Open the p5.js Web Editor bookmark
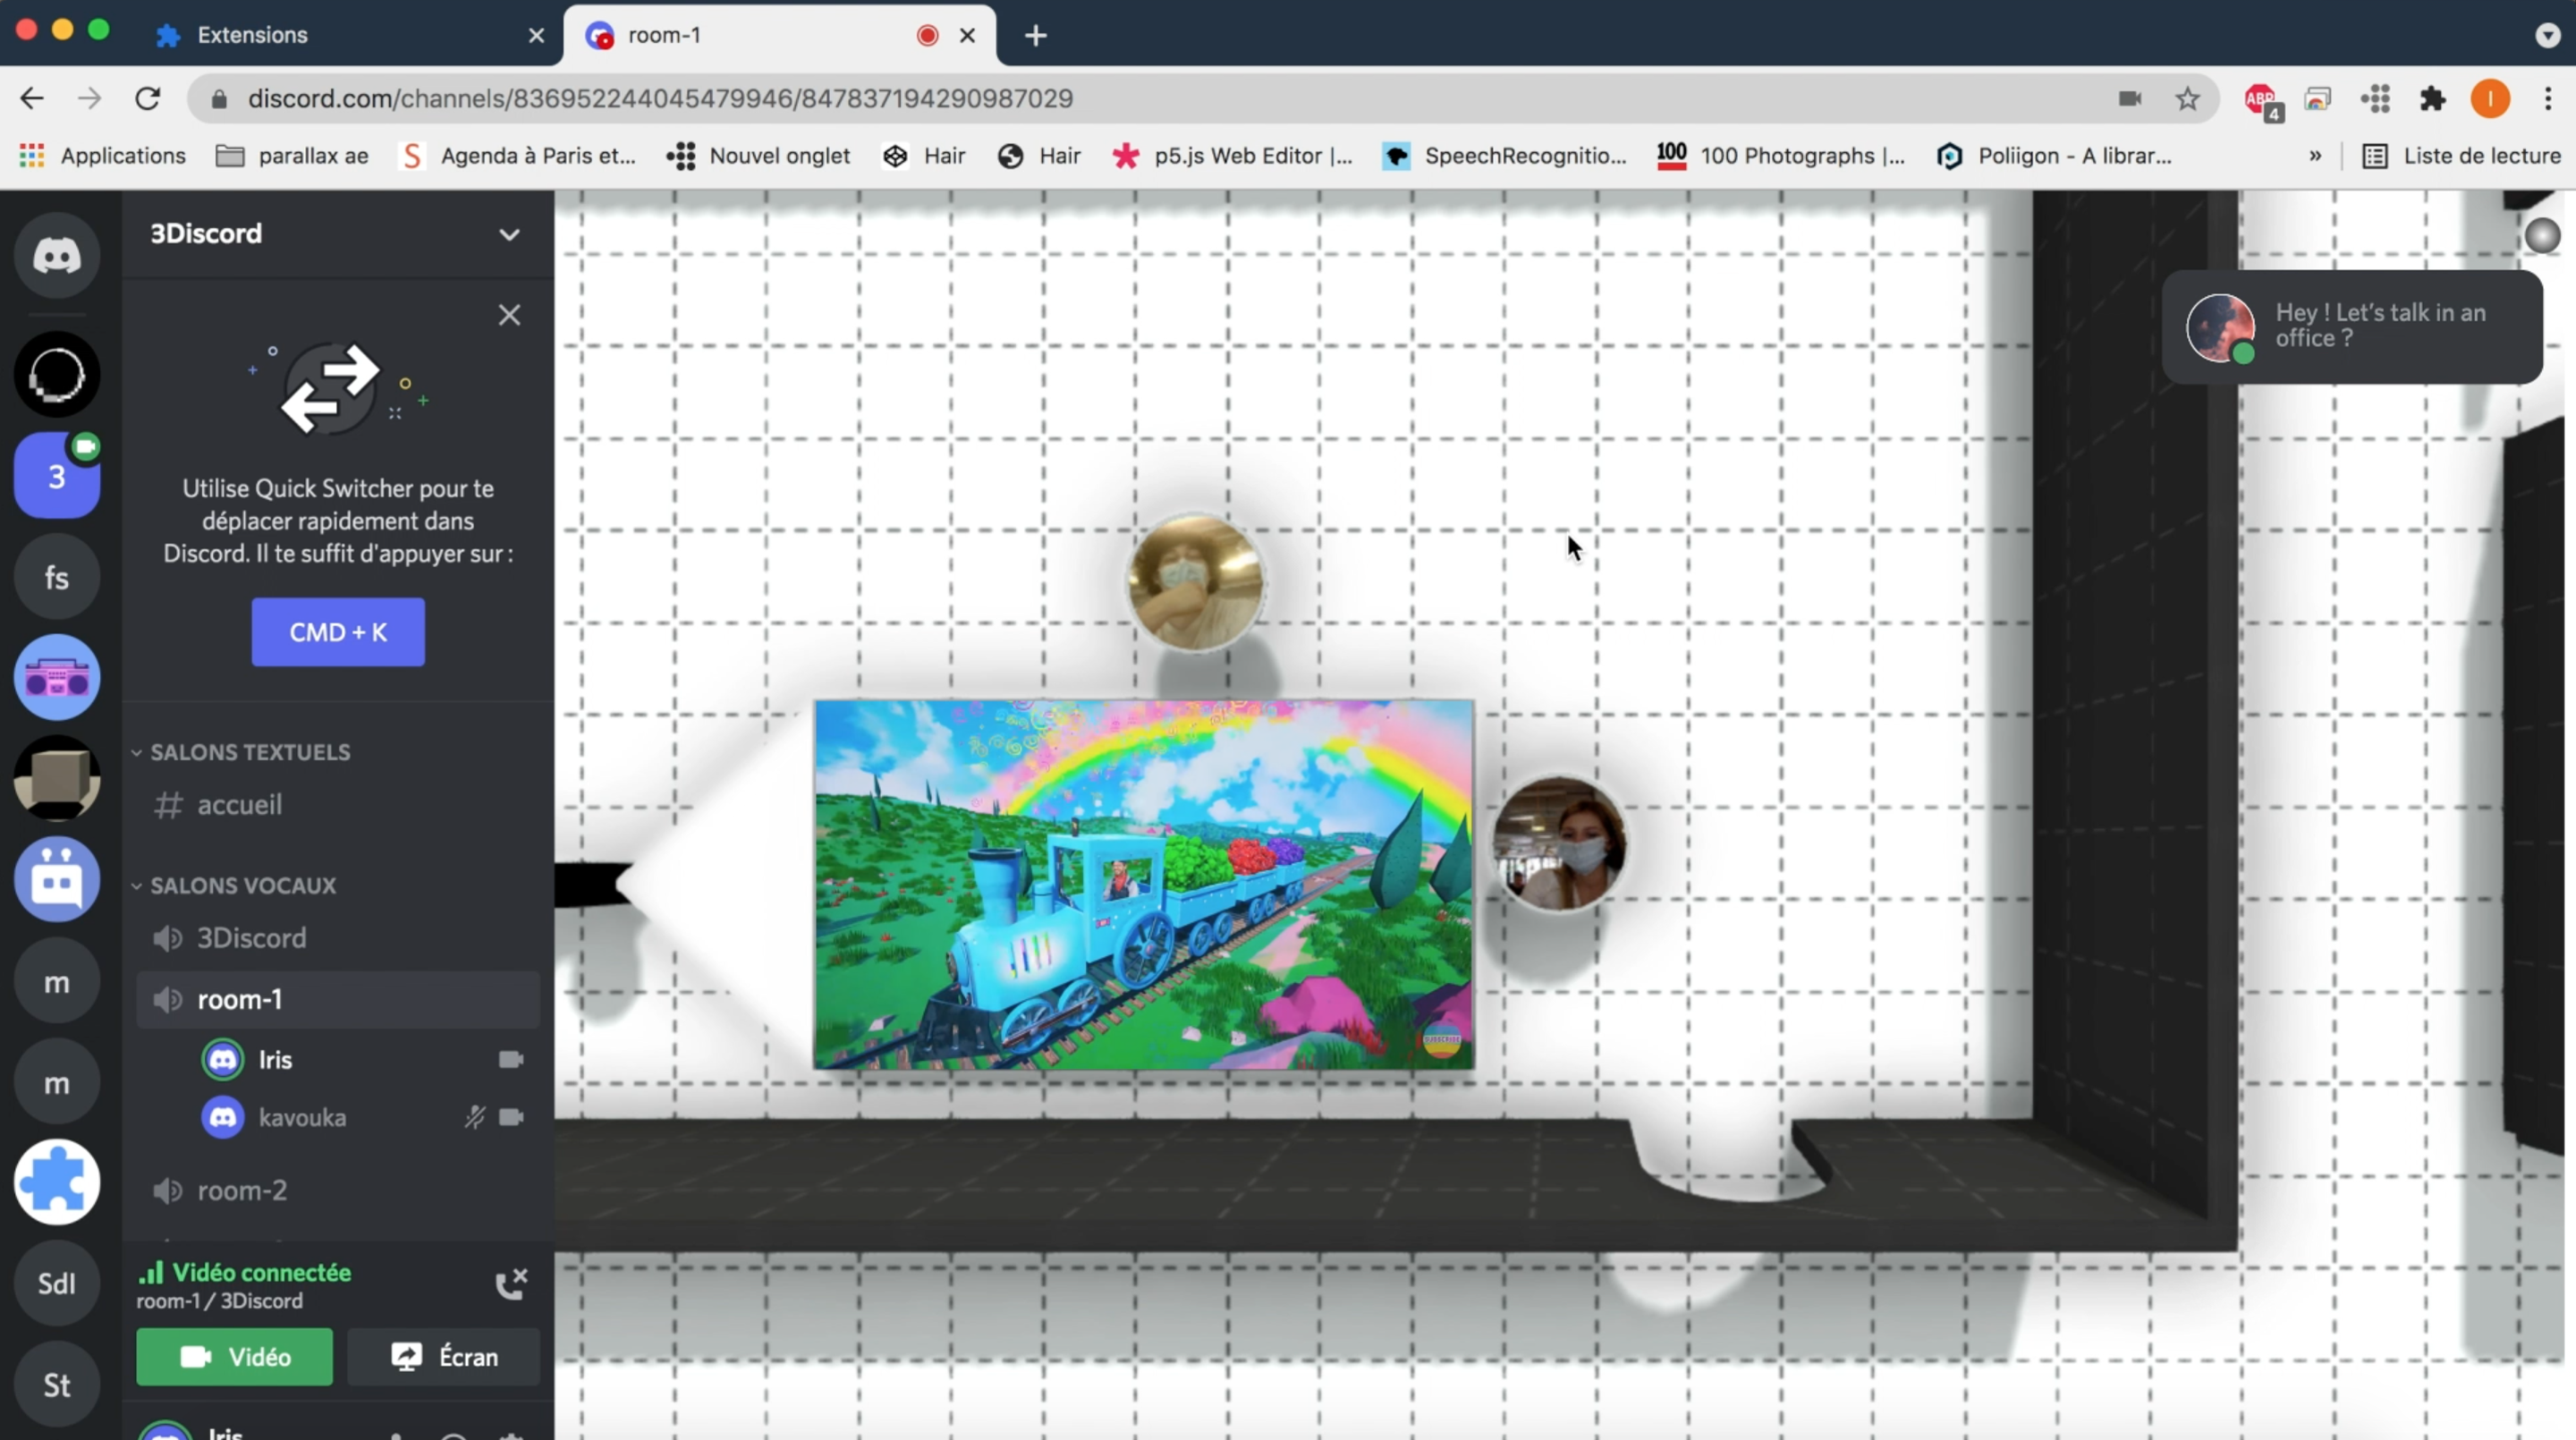This screenshot has height=1440, width=2576. coord(1233,156)
